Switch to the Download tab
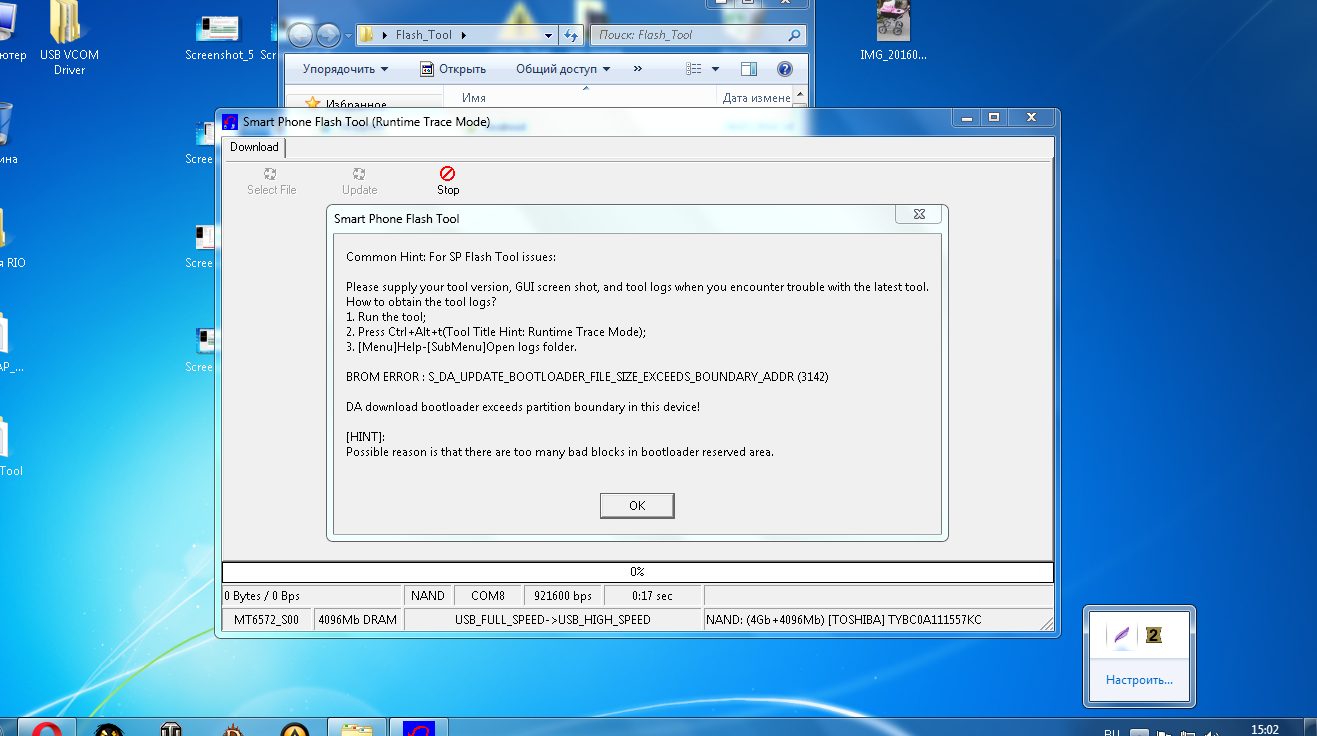 point(254,147)
